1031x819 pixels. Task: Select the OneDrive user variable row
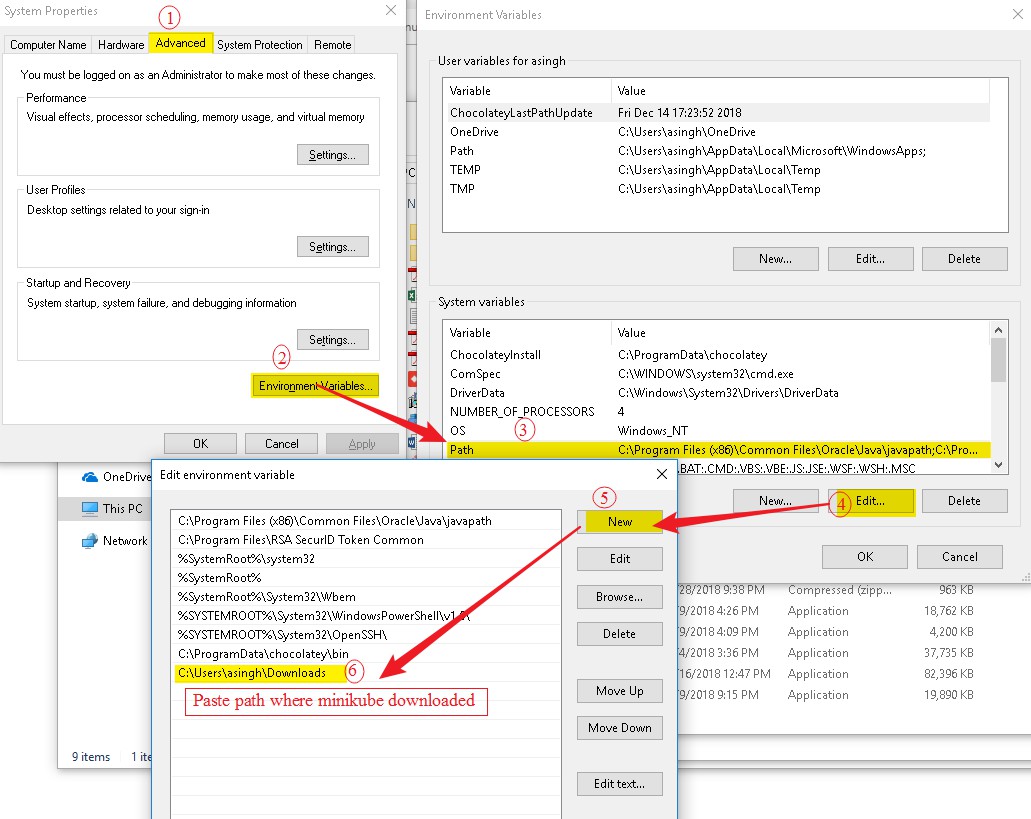point(719,131)
